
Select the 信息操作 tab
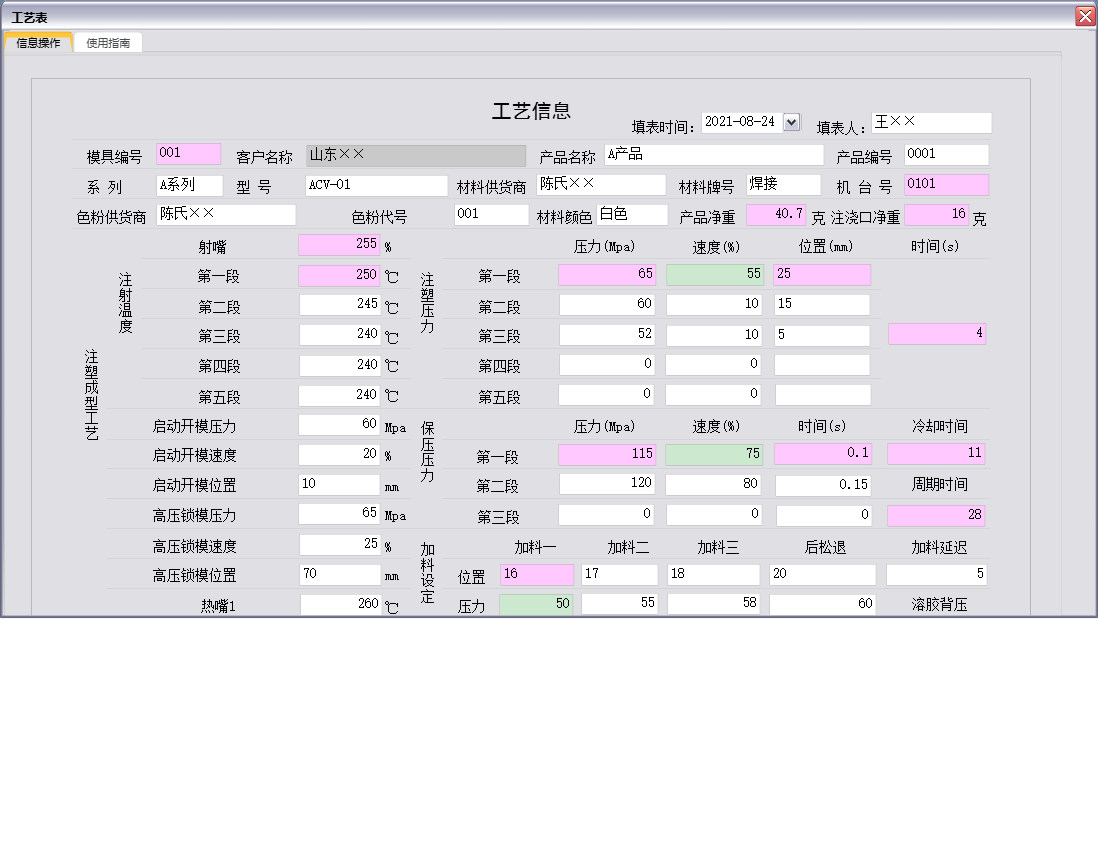(x=37, y=43)
